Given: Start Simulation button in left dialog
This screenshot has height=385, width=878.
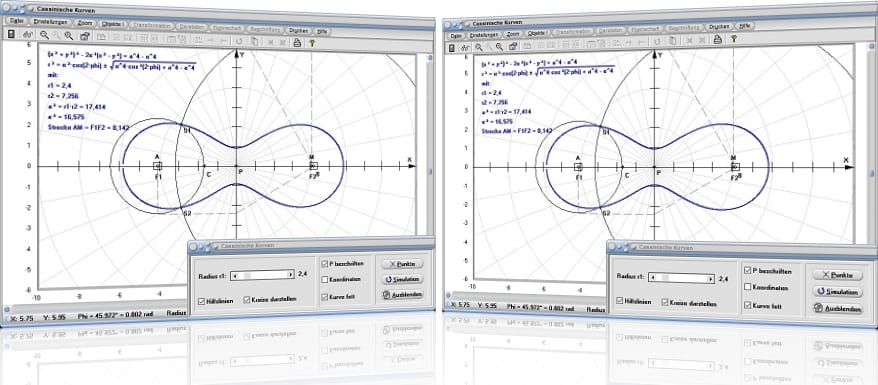Looking at the screenshot, I should coord(402,279).
